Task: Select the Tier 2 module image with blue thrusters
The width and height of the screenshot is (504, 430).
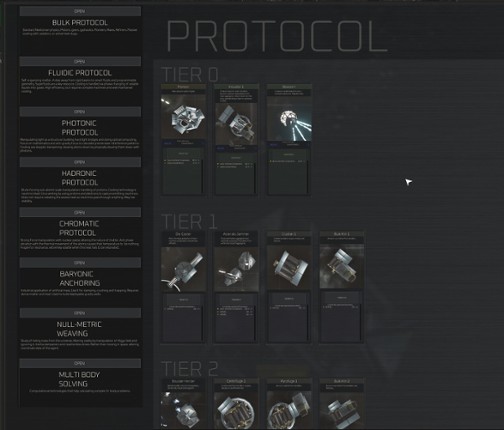Action: (183, 411)
